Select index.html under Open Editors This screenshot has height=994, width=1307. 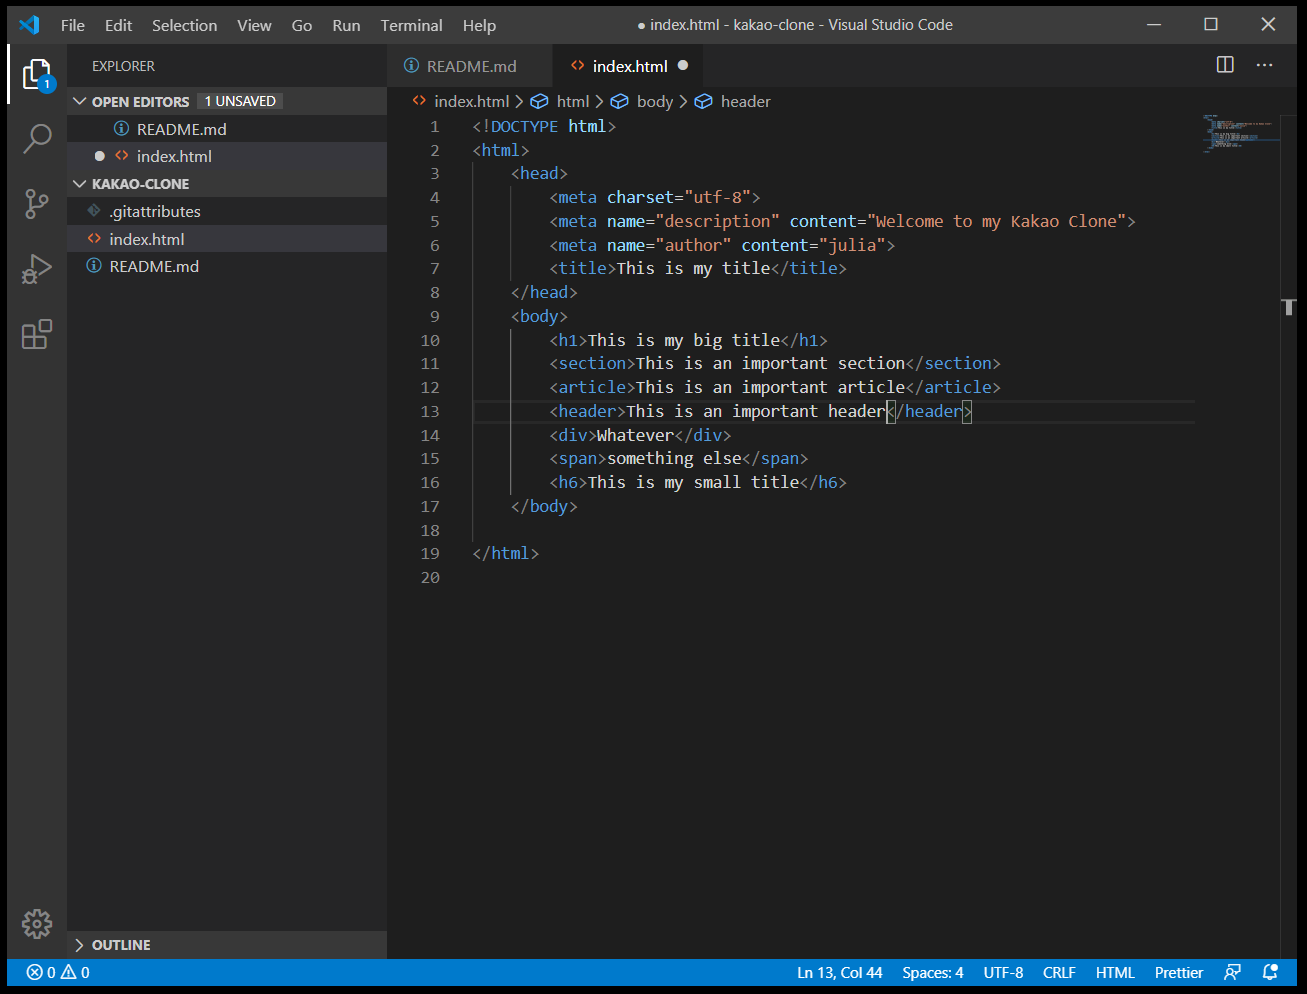point(227,156)
